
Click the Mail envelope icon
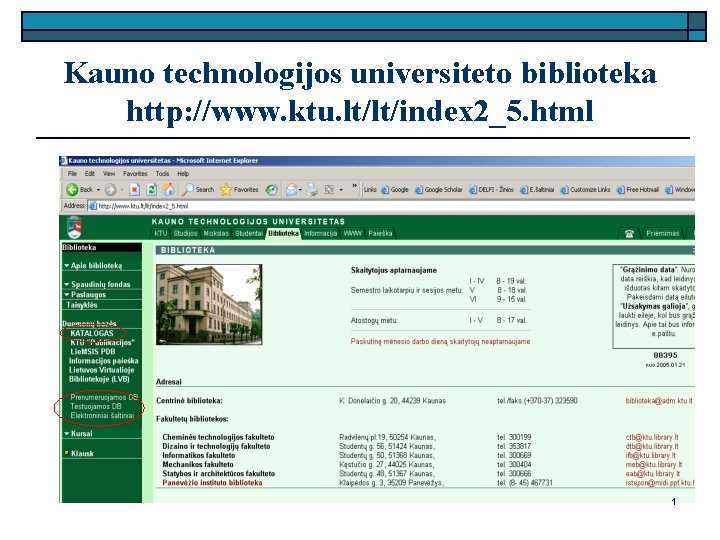click(x=291, y=189)
